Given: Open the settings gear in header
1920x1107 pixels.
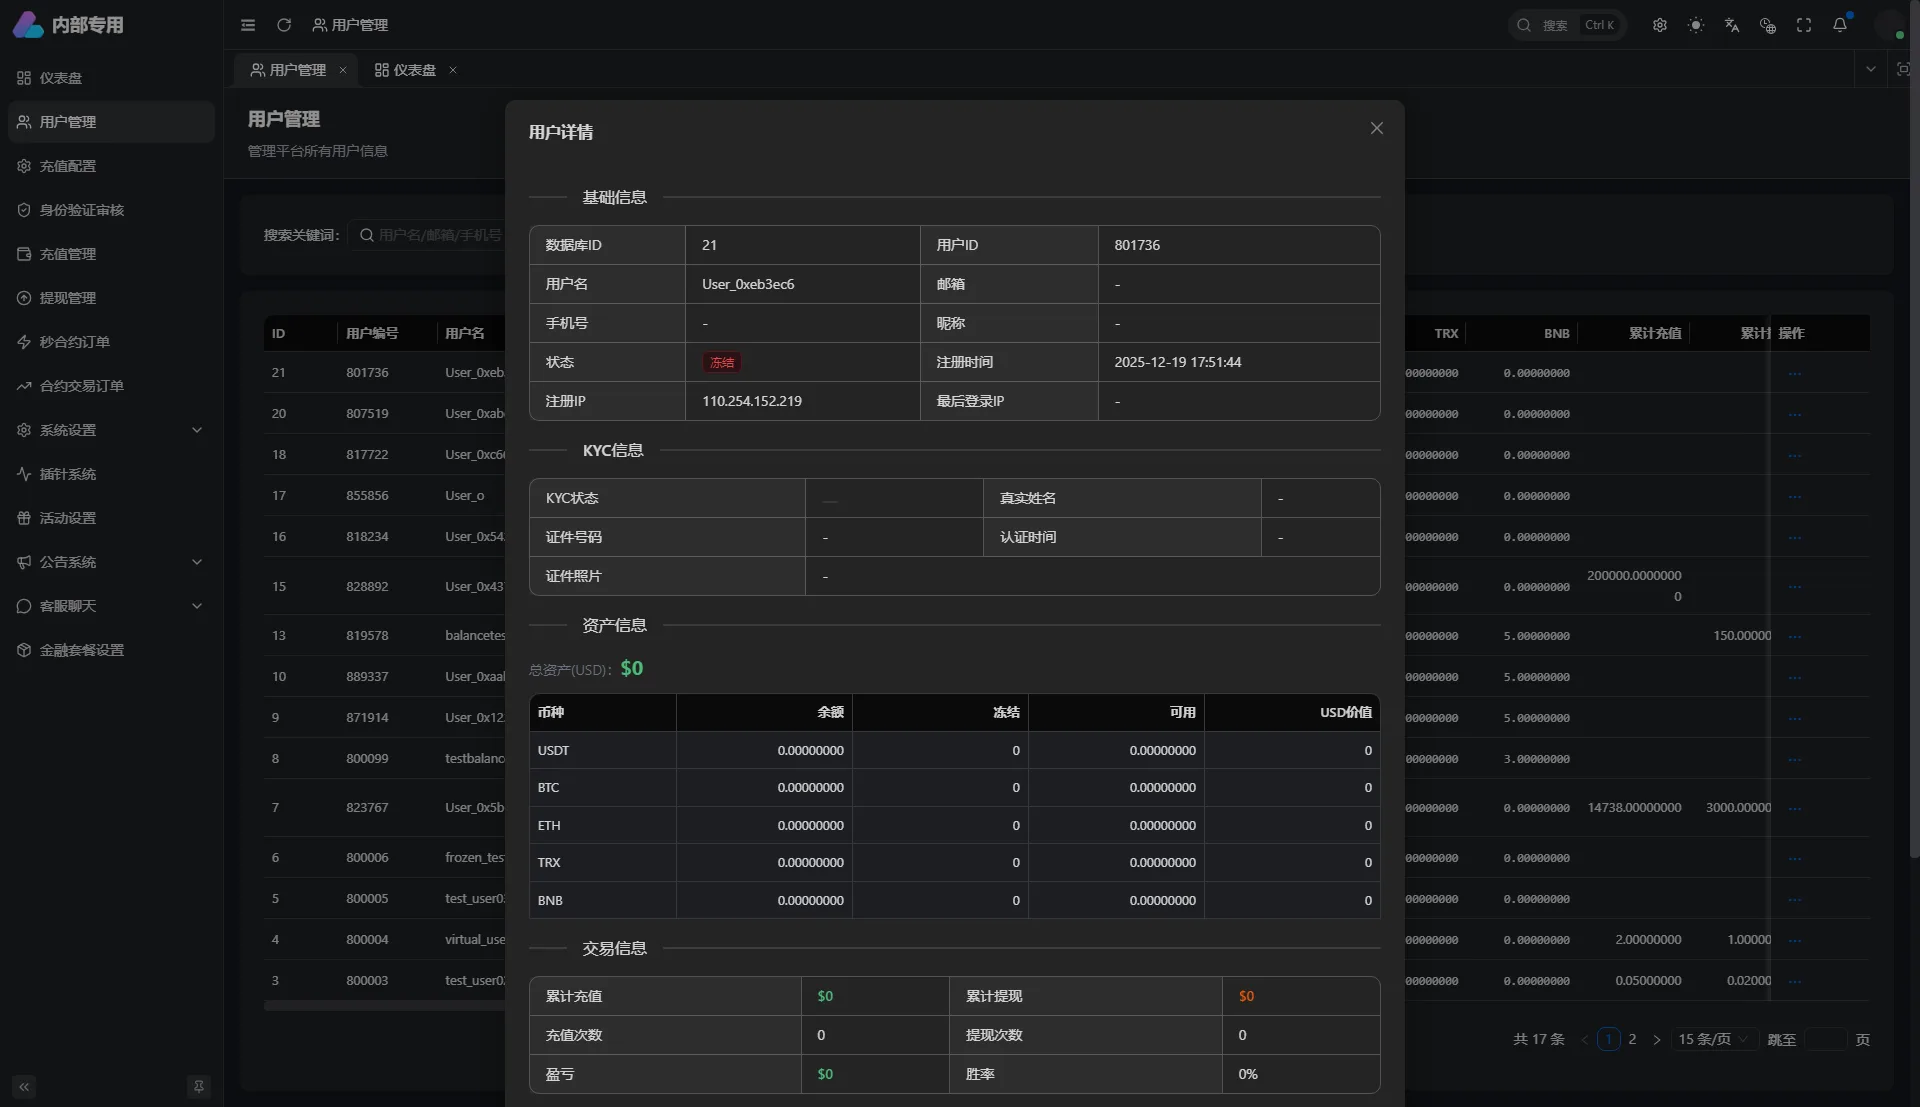Looking at the screenshot, I should (x=1659, y=25).
